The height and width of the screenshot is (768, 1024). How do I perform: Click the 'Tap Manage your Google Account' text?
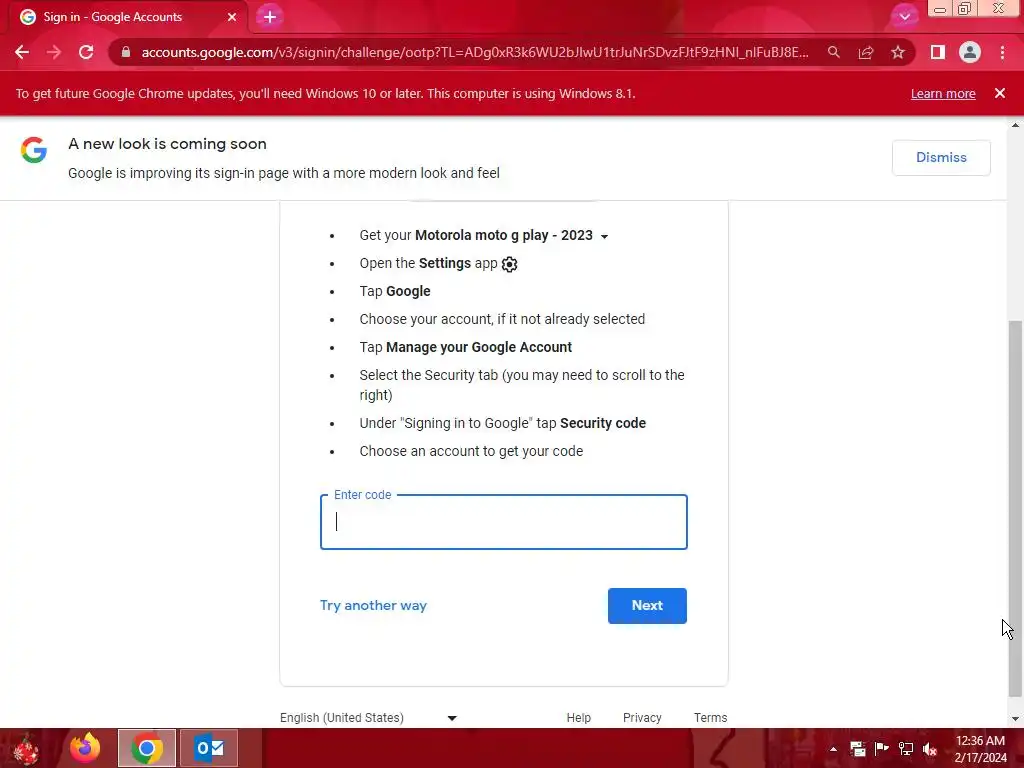pos(466,347)
